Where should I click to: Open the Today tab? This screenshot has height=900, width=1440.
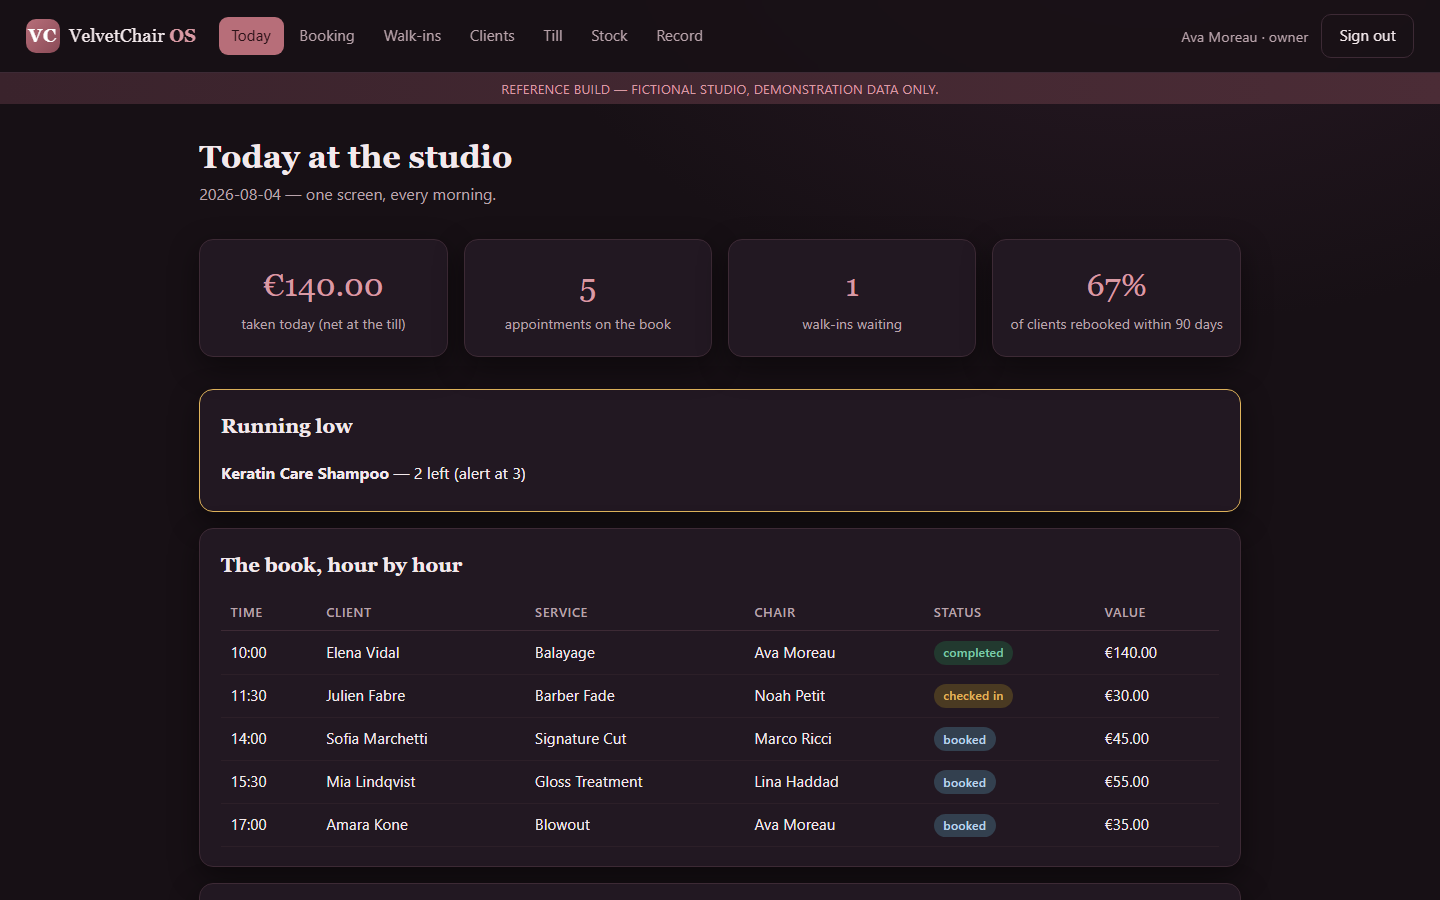click(251, 36)
